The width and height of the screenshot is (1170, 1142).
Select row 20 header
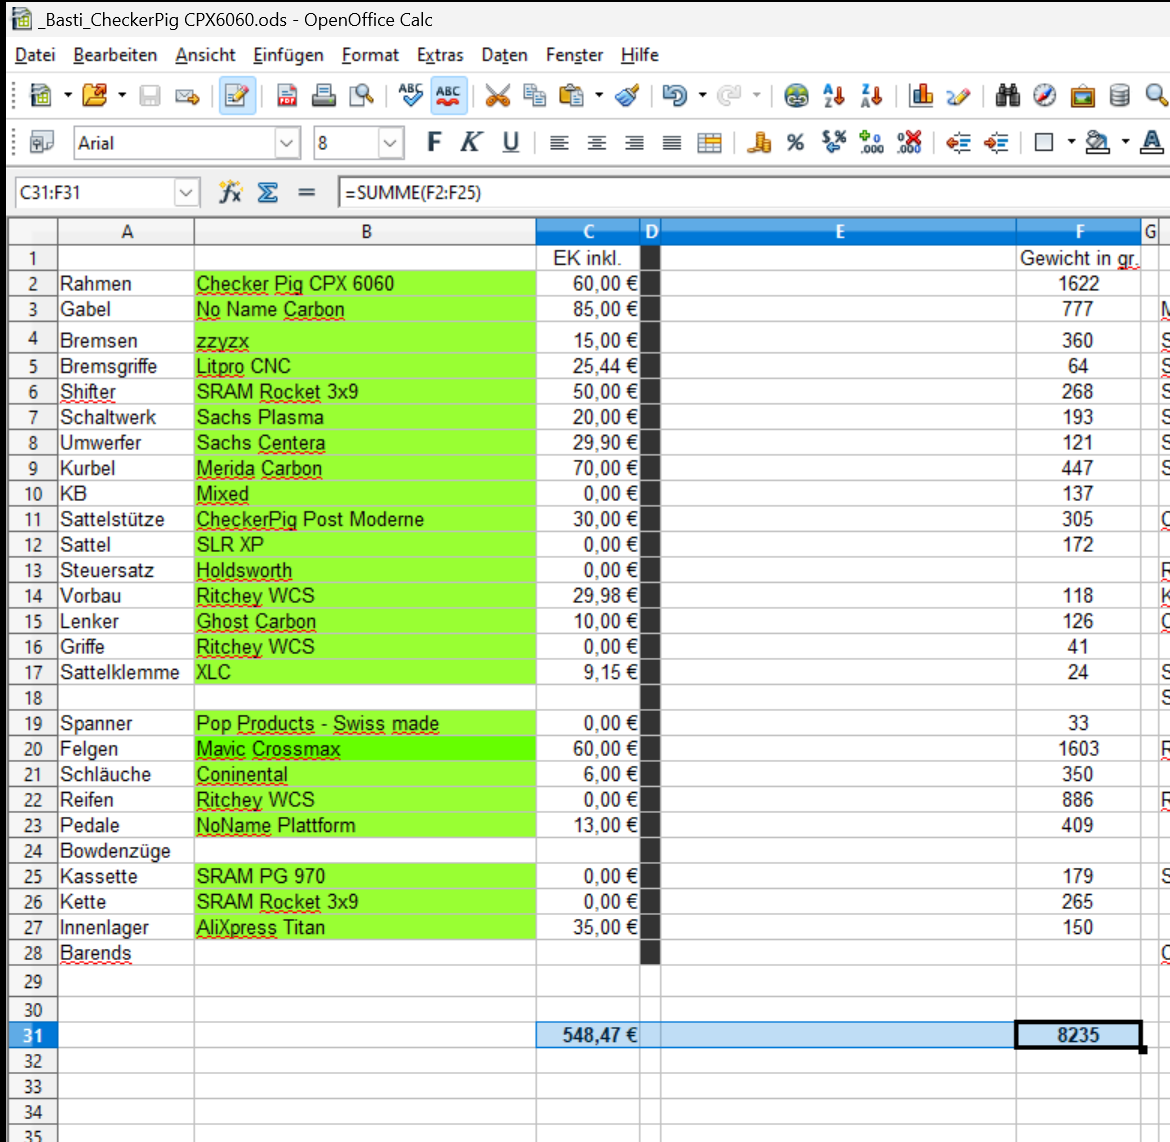pyautogui.click(x=33, y=749)
